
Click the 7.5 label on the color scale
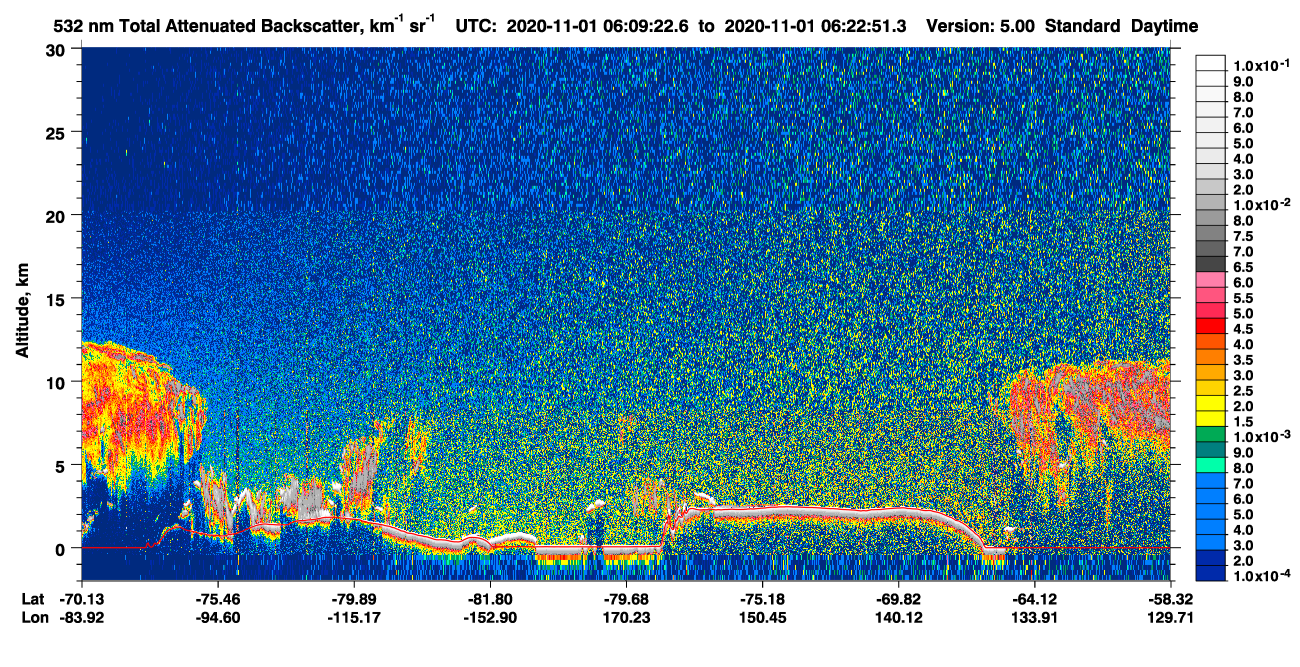pos(1242,237)
